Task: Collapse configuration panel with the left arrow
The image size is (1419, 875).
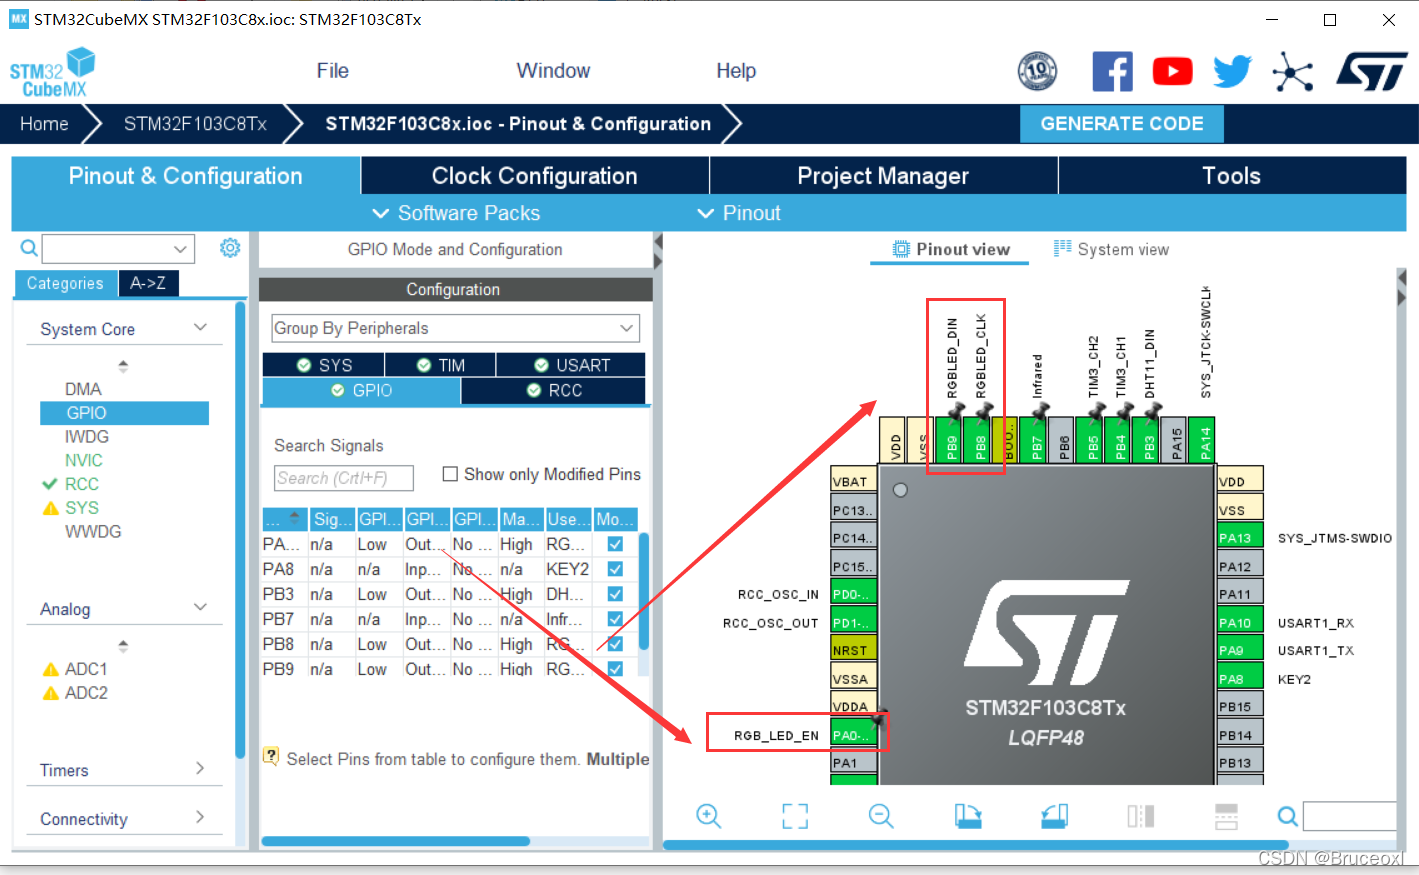Action: click(658, 242)
